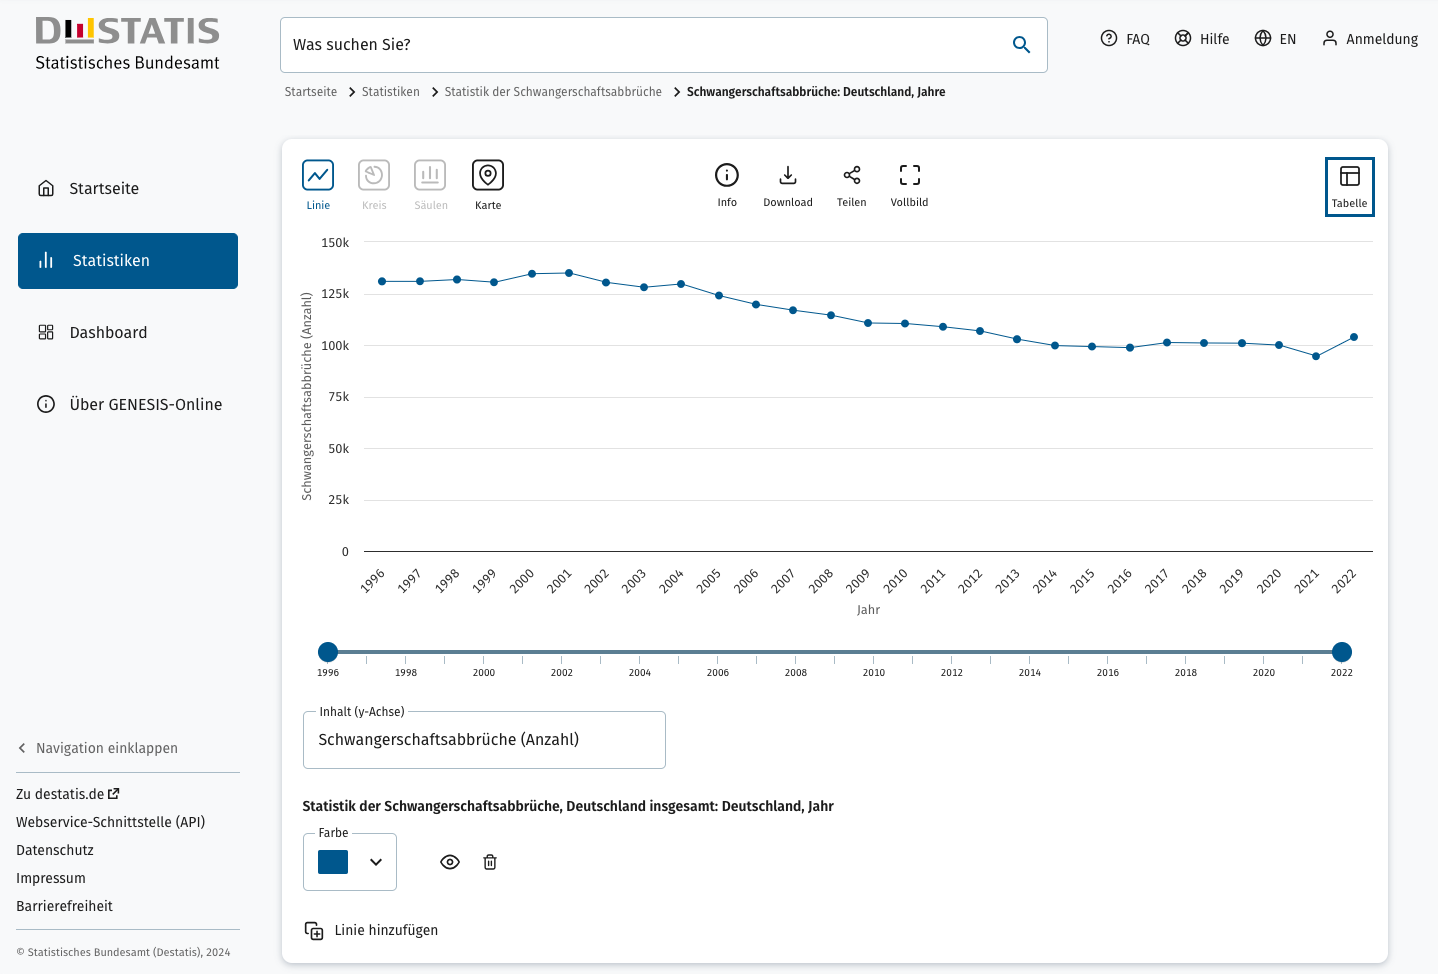Select the Linie chart type

coord(318,176)
